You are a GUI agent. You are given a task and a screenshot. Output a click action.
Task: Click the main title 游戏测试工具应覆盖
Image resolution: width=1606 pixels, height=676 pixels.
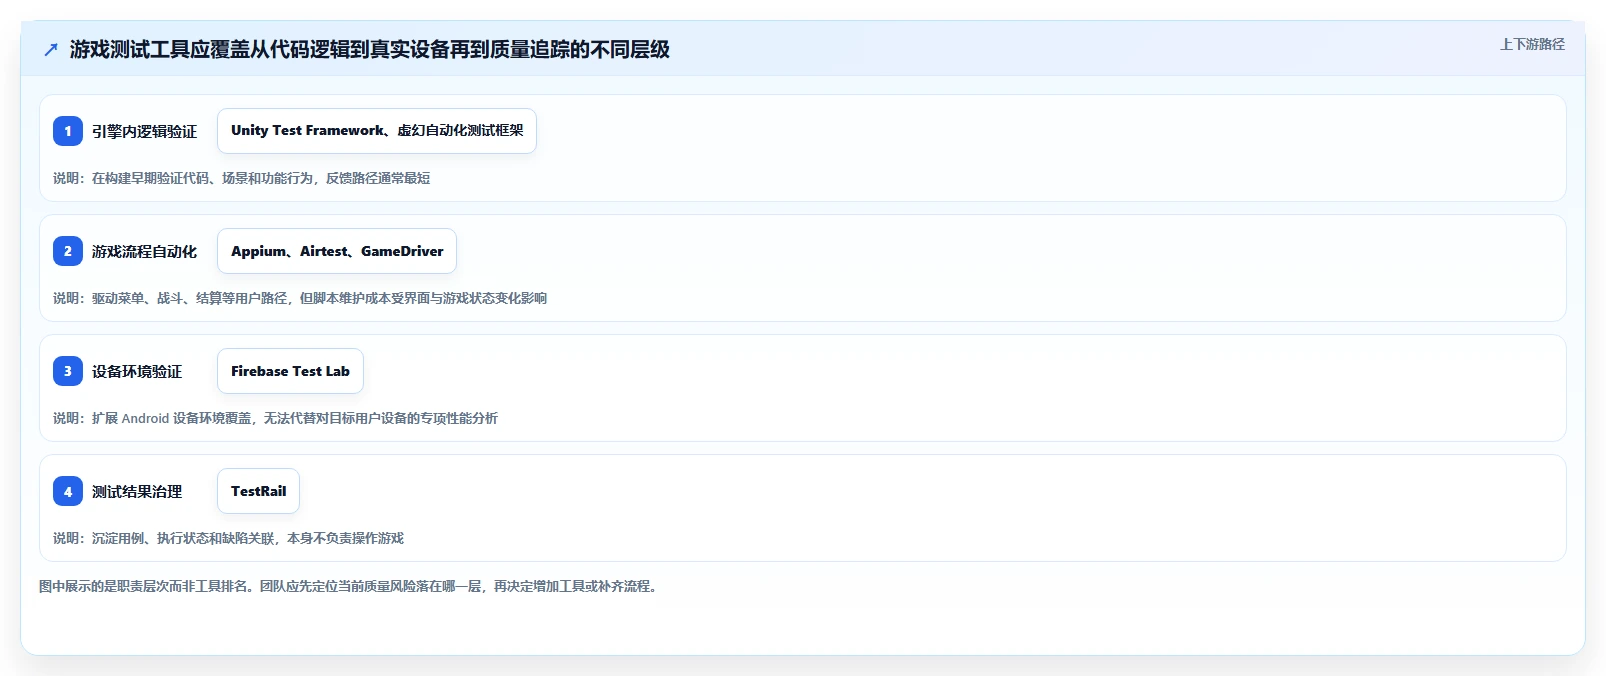(x=369, y=49)
